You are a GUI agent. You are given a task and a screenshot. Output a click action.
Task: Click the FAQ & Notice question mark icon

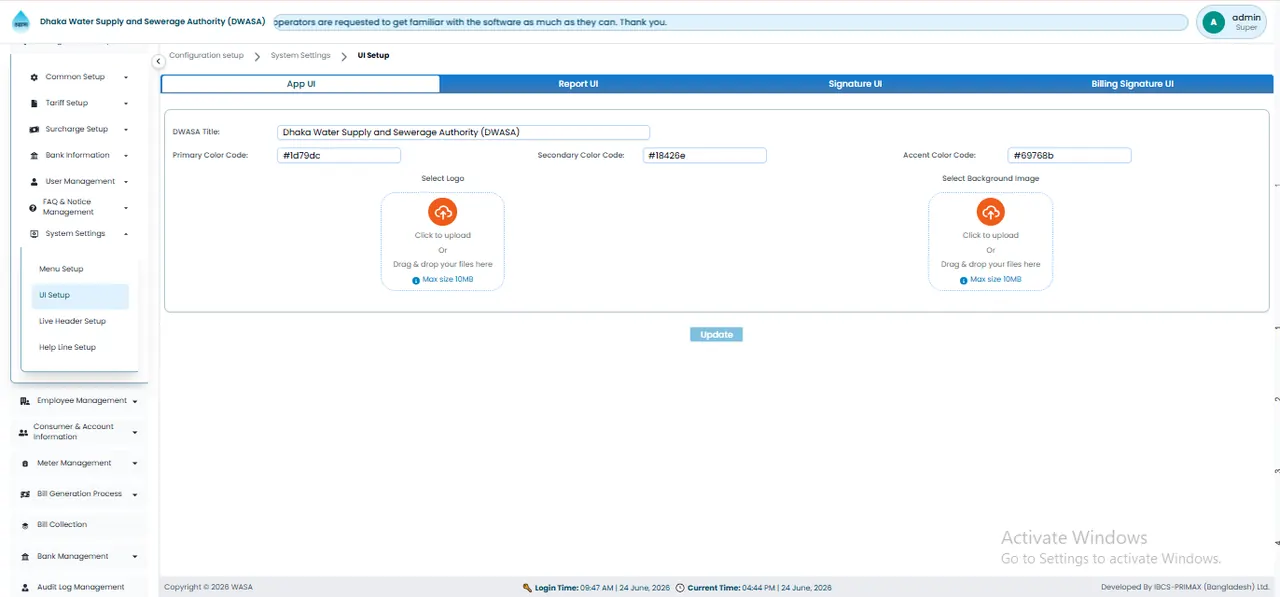point(33,207)
